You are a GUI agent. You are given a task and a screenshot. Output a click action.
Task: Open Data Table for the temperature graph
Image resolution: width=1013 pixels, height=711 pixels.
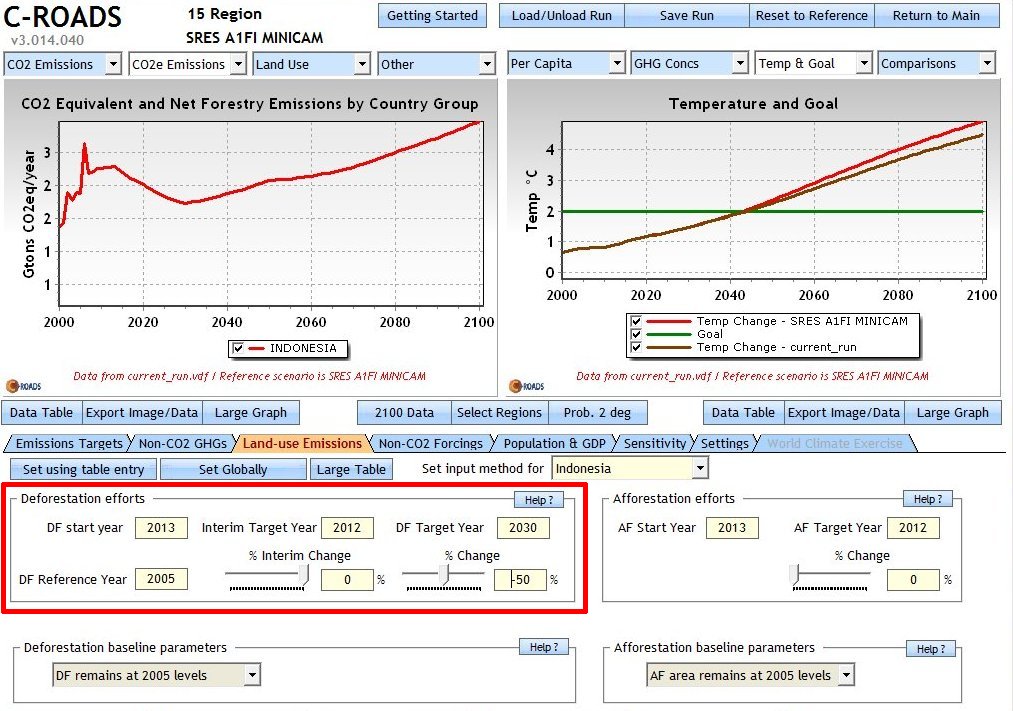point(743,413)
